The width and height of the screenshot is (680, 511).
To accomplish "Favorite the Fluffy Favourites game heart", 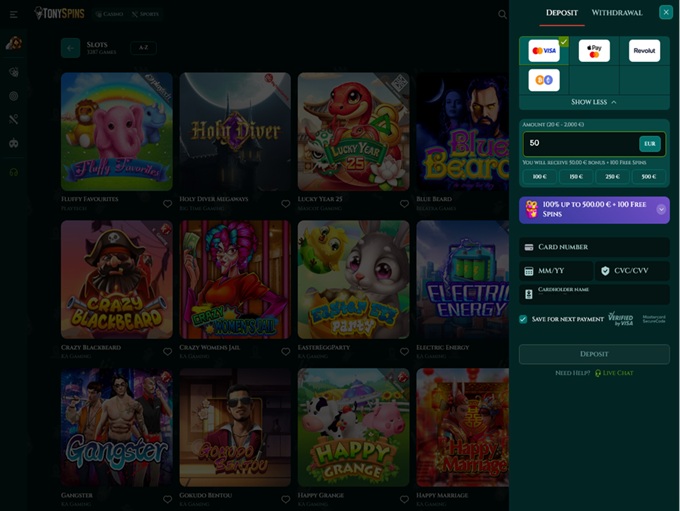I will [168, 203].
